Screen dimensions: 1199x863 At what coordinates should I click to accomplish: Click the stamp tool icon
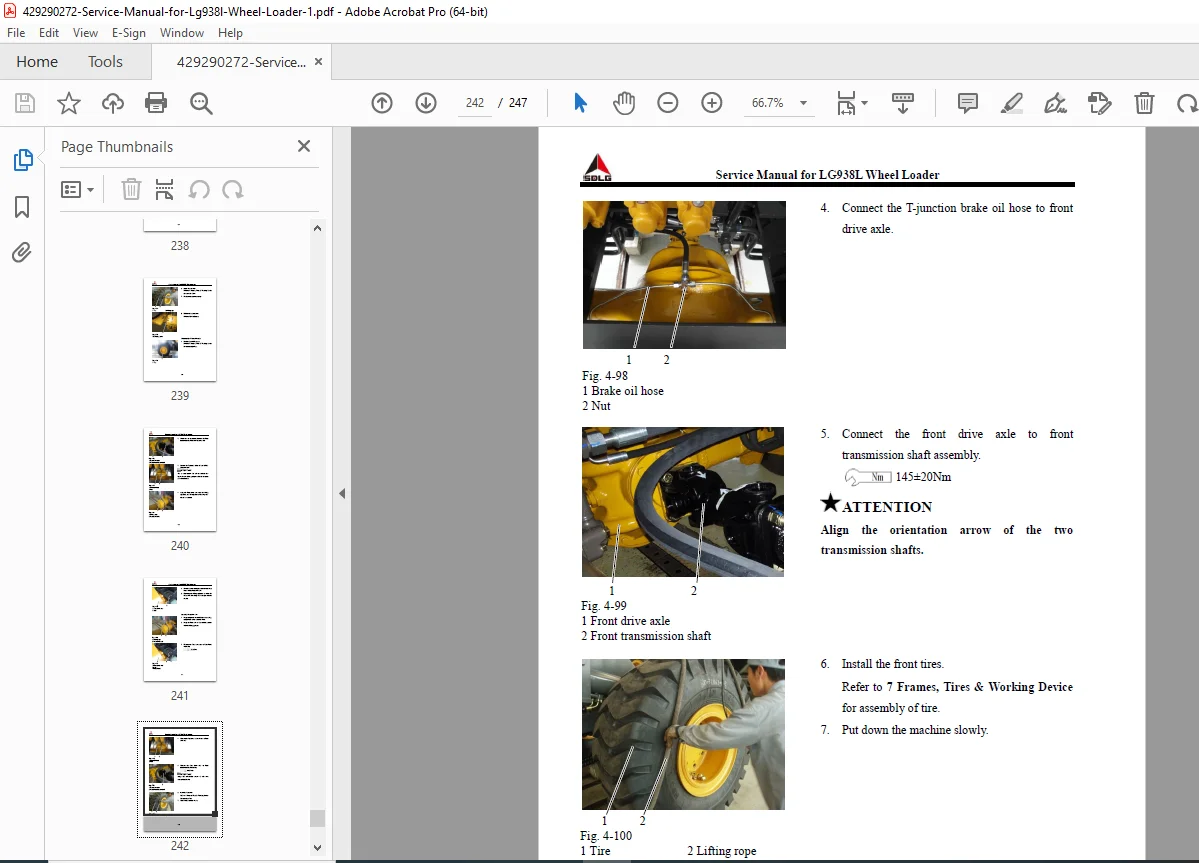1100,102
